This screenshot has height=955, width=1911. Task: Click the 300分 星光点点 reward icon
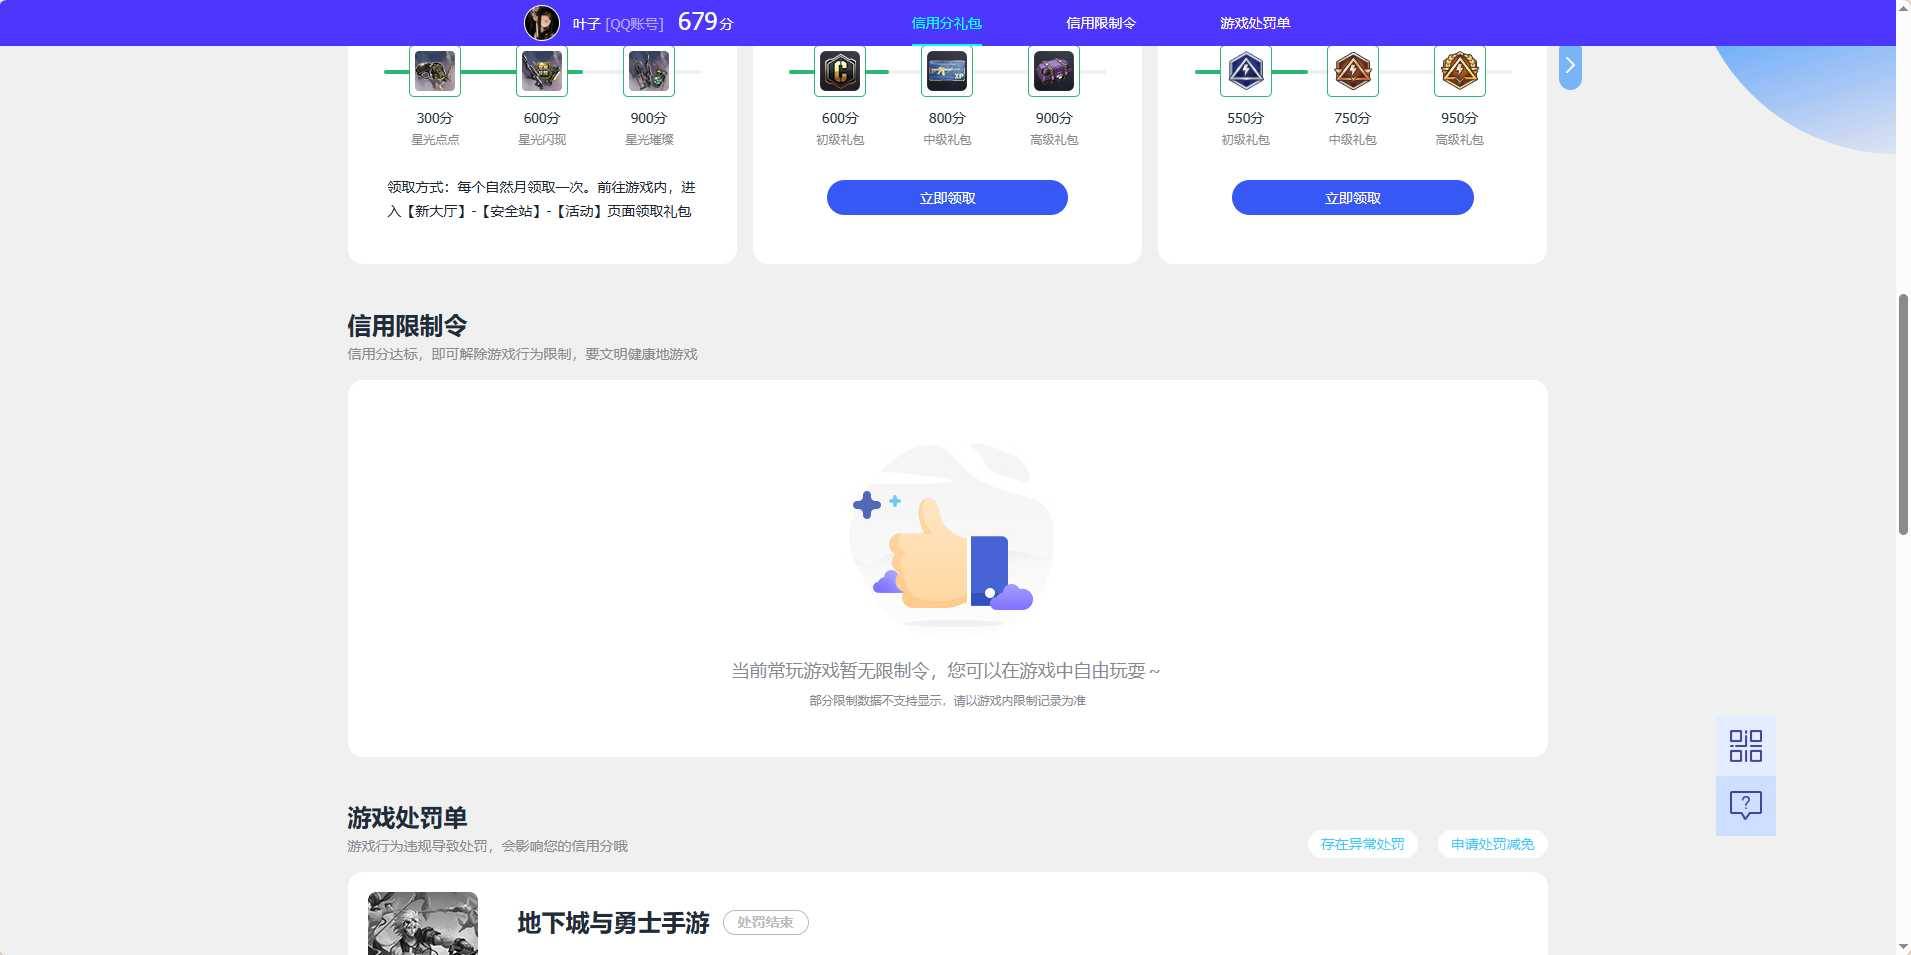pyautogui.click(x=435, y=71)
